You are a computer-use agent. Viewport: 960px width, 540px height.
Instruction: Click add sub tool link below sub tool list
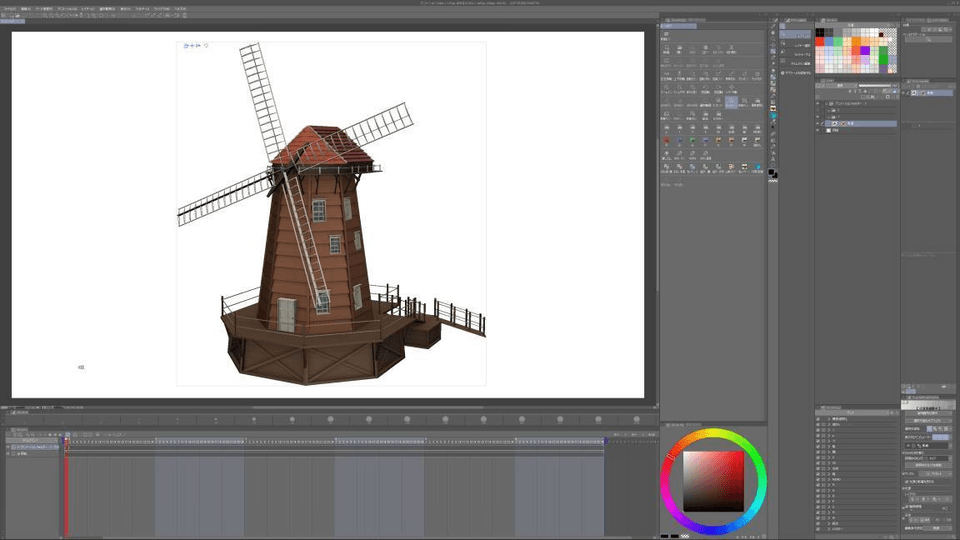(x=797, y=73)
